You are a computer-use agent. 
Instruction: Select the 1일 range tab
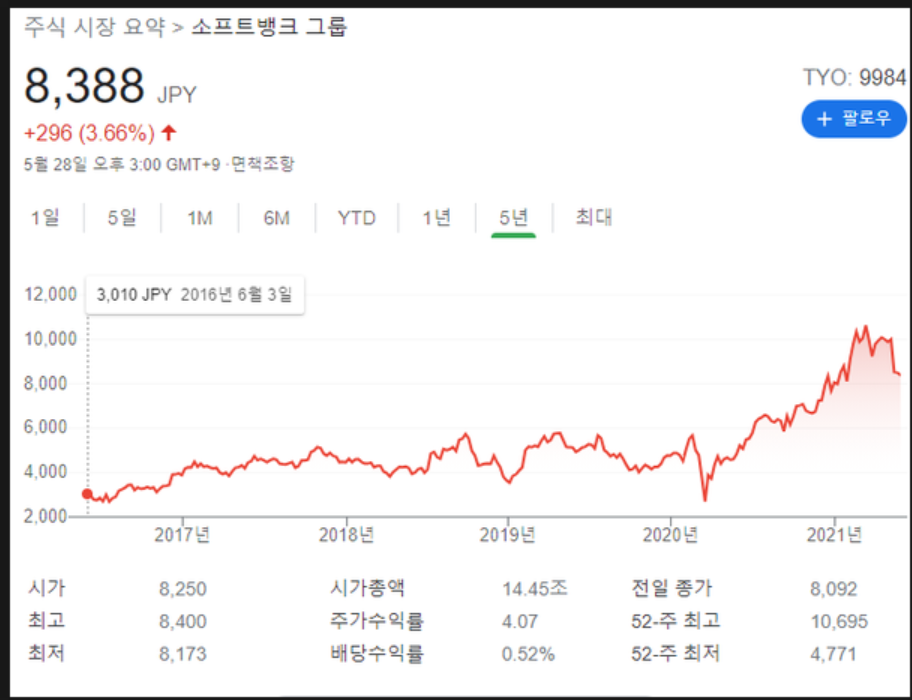click(45, 218)
